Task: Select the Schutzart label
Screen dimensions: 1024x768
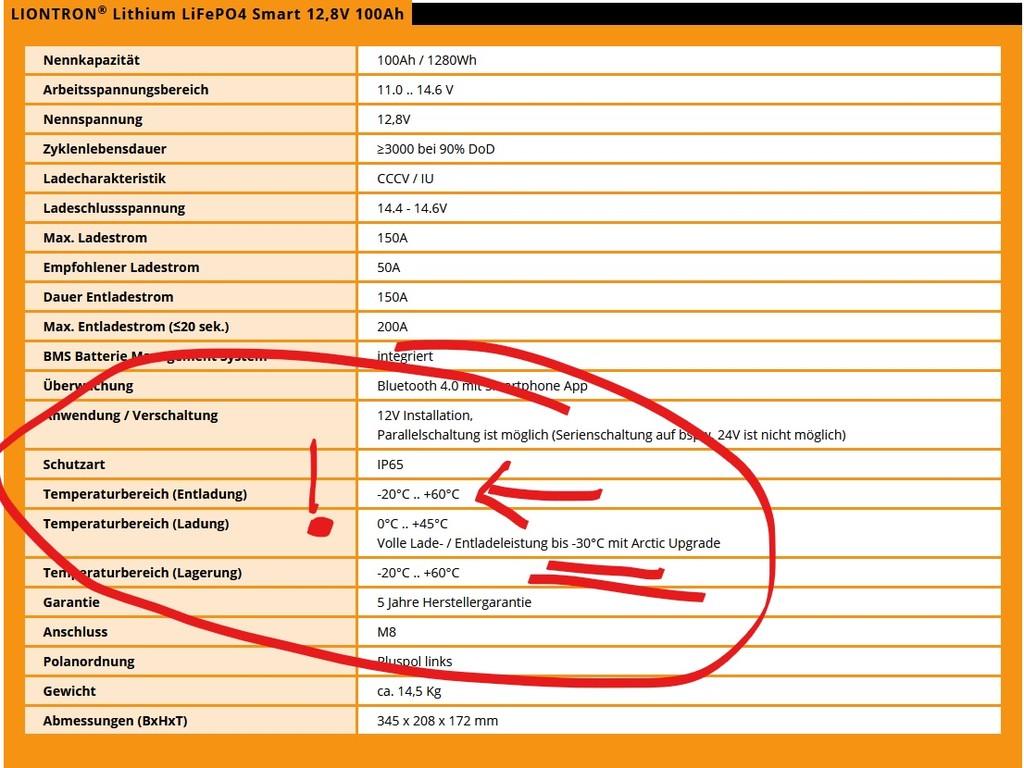Action: pos(74,465)
